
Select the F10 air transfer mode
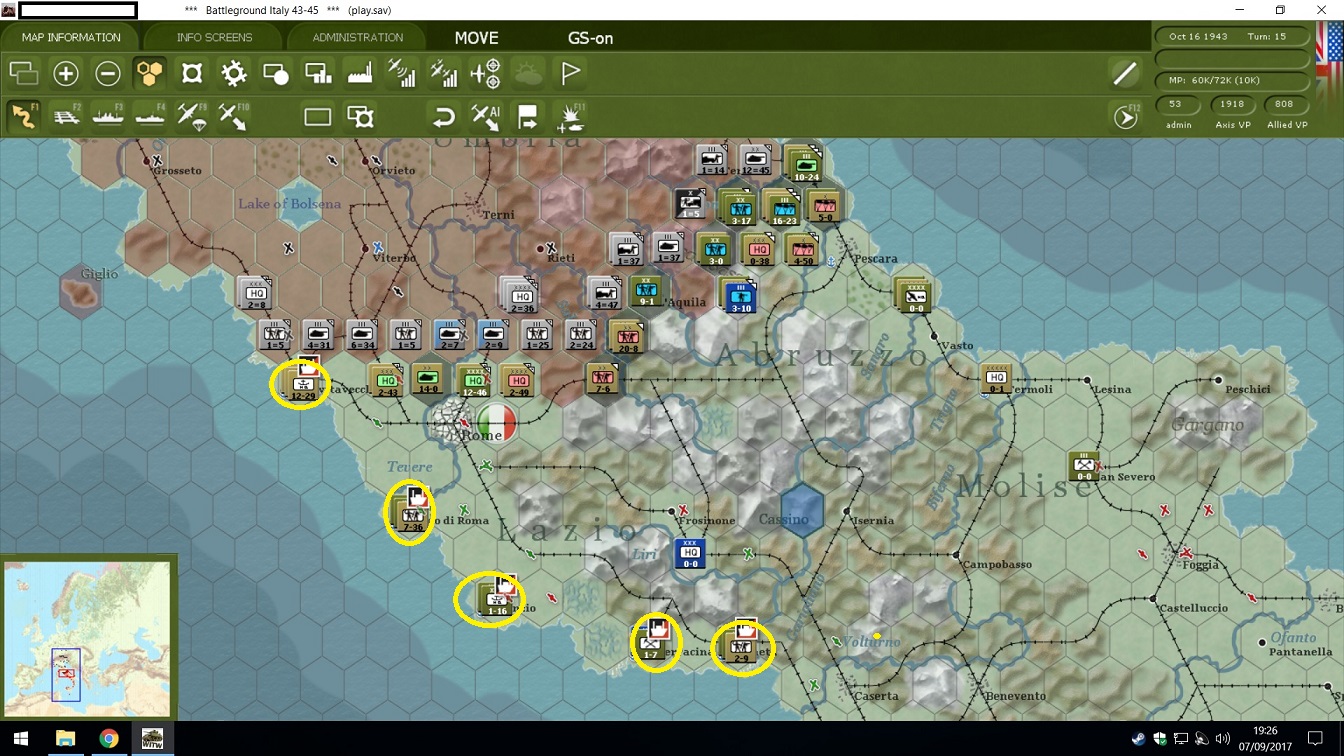point(234,116)
